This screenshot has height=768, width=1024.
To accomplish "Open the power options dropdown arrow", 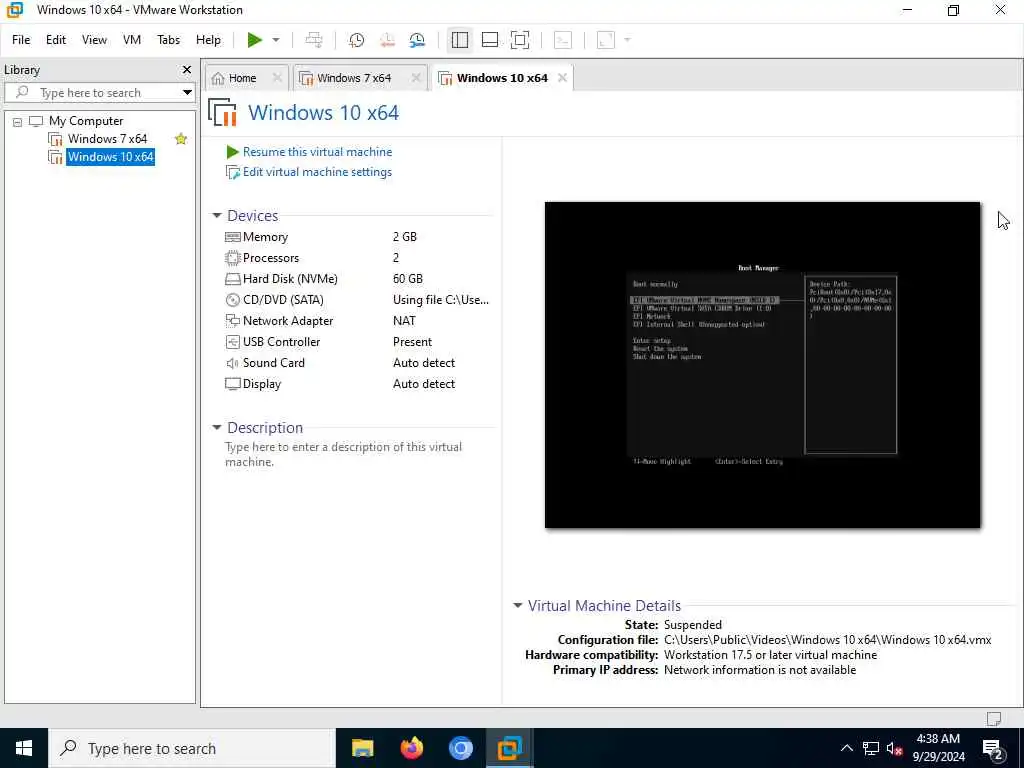I will tap(276, 40).
